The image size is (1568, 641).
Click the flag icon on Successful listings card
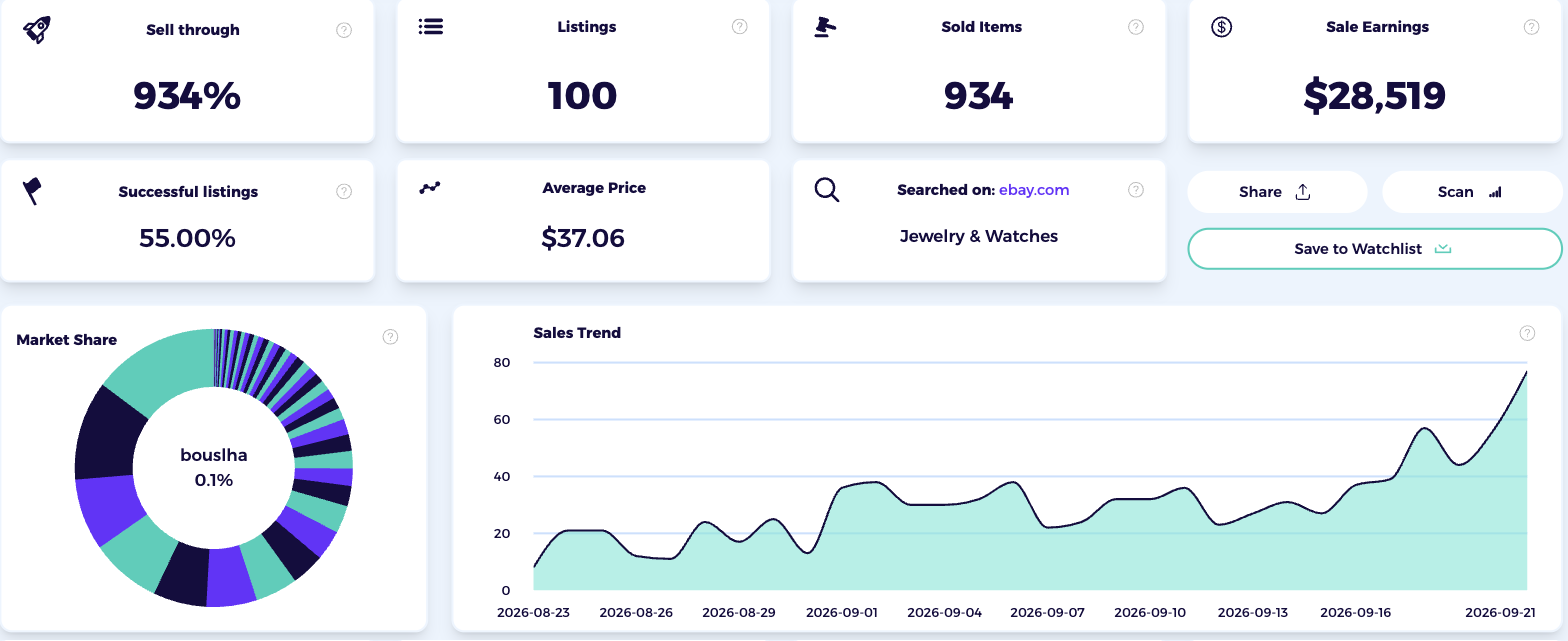pyautogui.click(x=32, y=191)
